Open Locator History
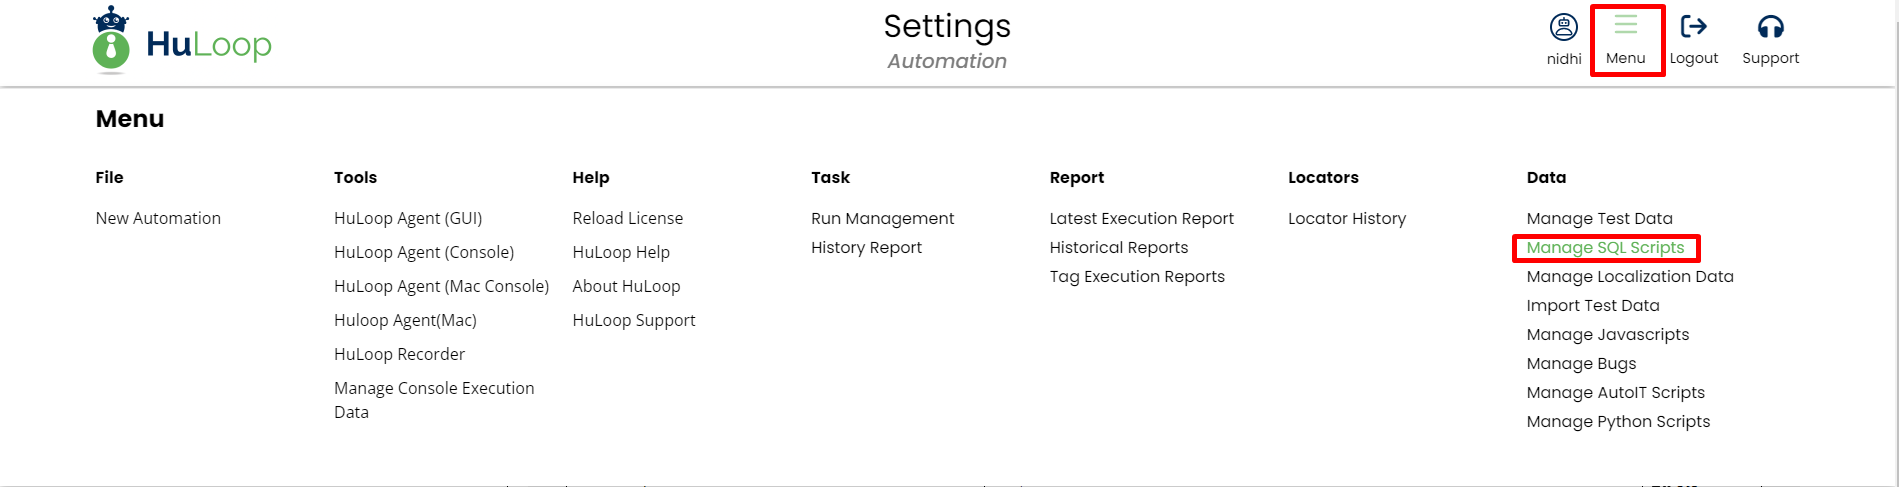The width and height of the screenshot is (1899, 487). point(1346,218)
